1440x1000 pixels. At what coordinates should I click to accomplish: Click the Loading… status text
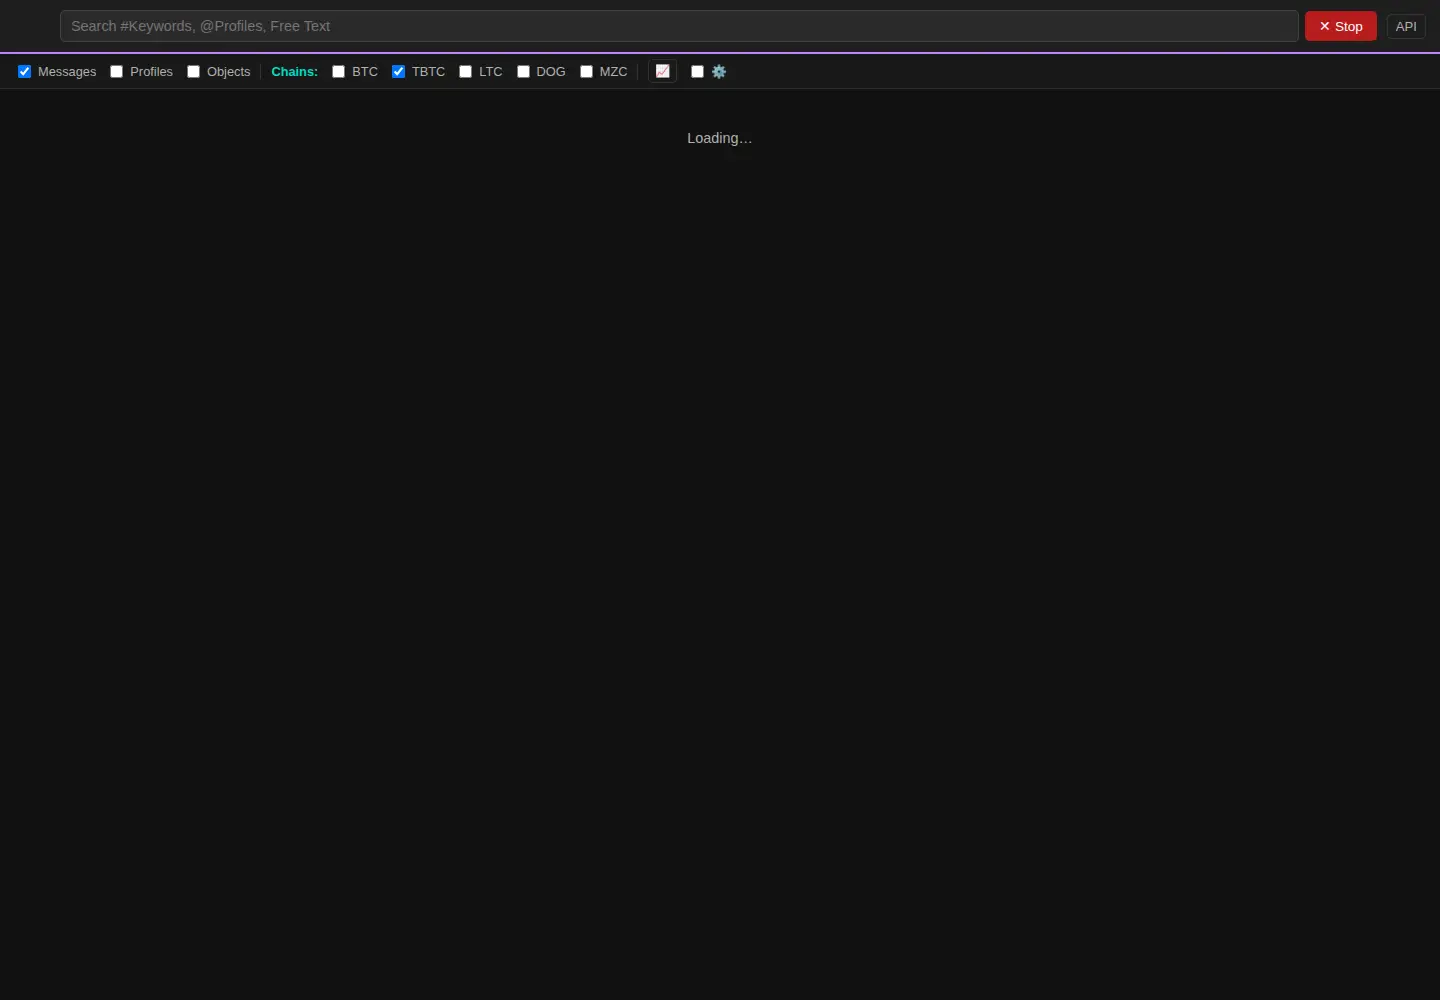719,138
